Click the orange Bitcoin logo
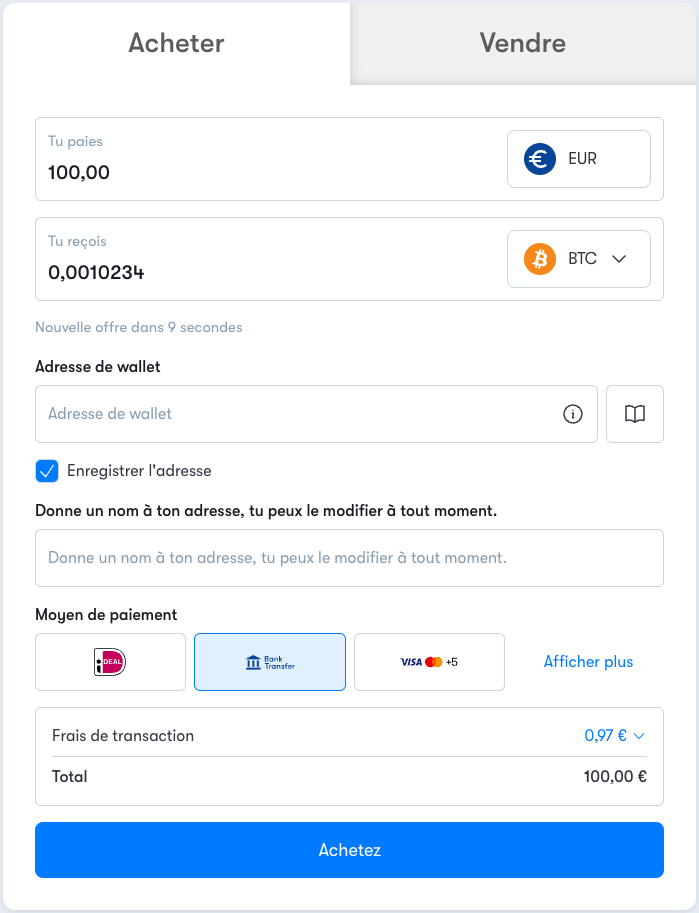 (540, 259)
